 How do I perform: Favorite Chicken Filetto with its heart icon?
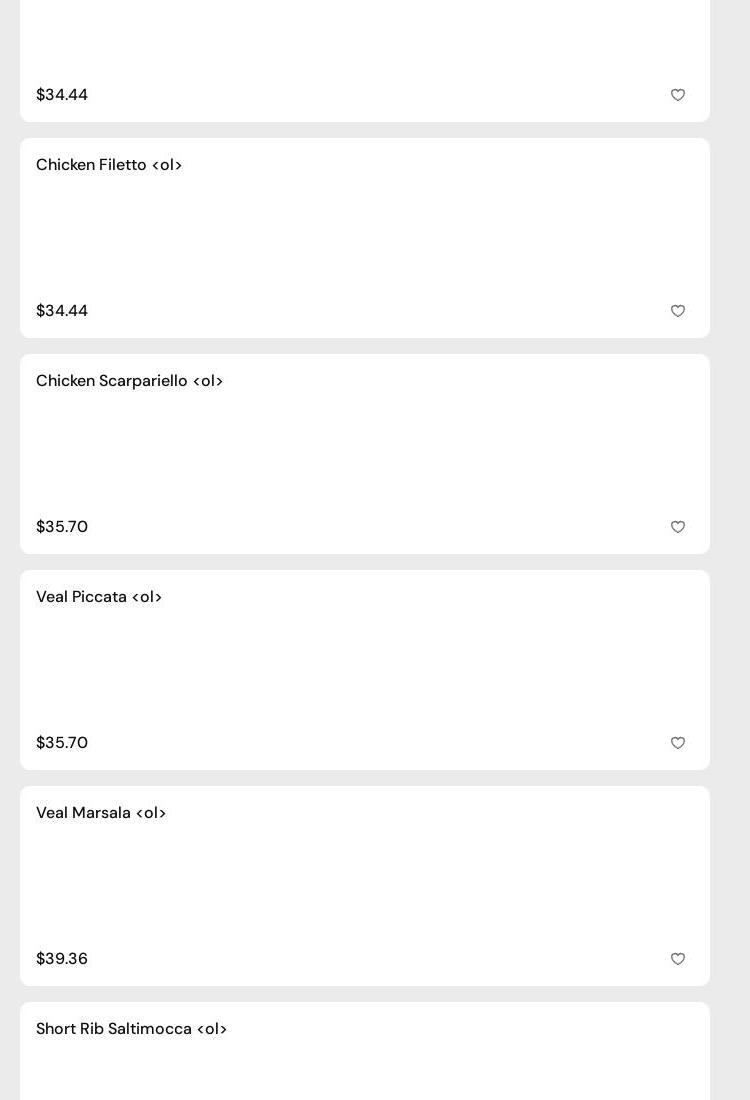678,311
